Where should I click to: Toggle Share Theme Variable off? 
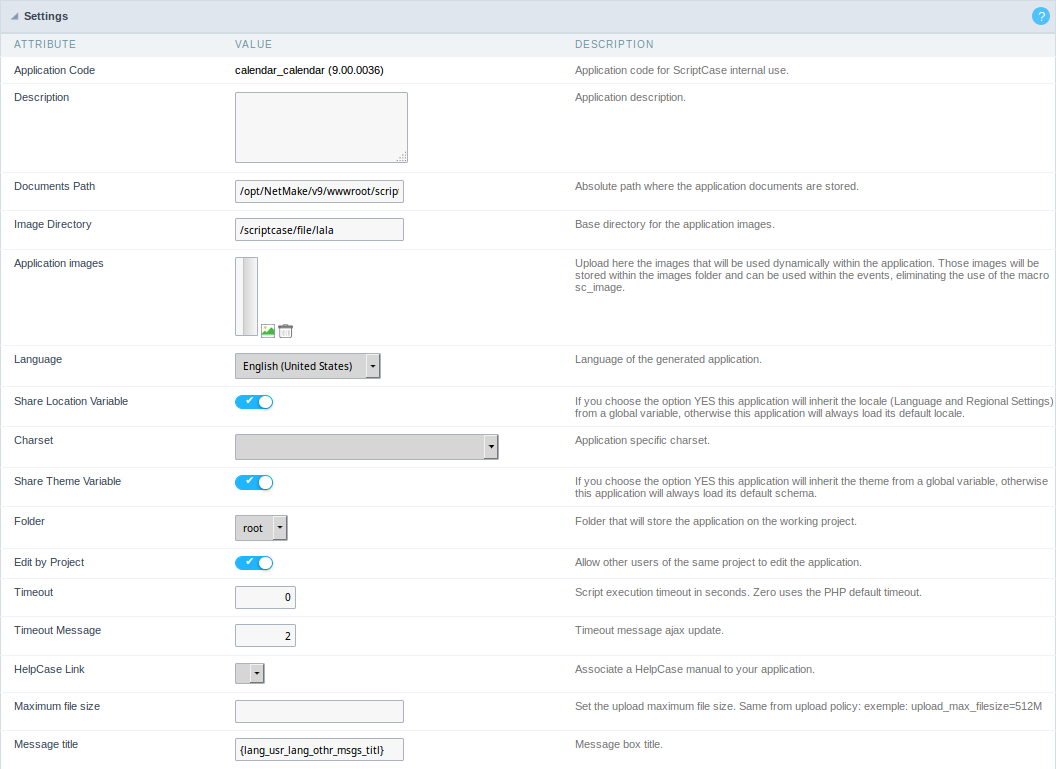(x=254, y=482)
